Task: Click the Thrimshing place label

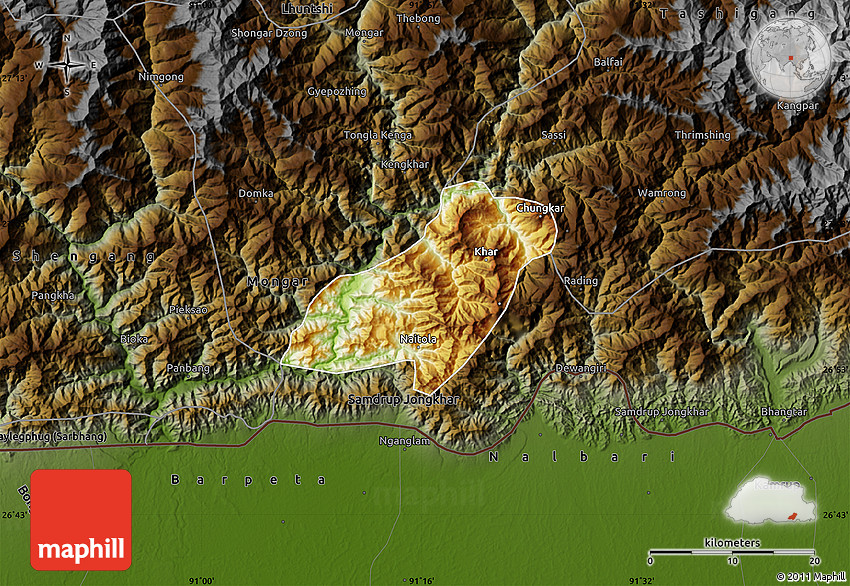Action: pyautogui.click(x=702, y=135)
